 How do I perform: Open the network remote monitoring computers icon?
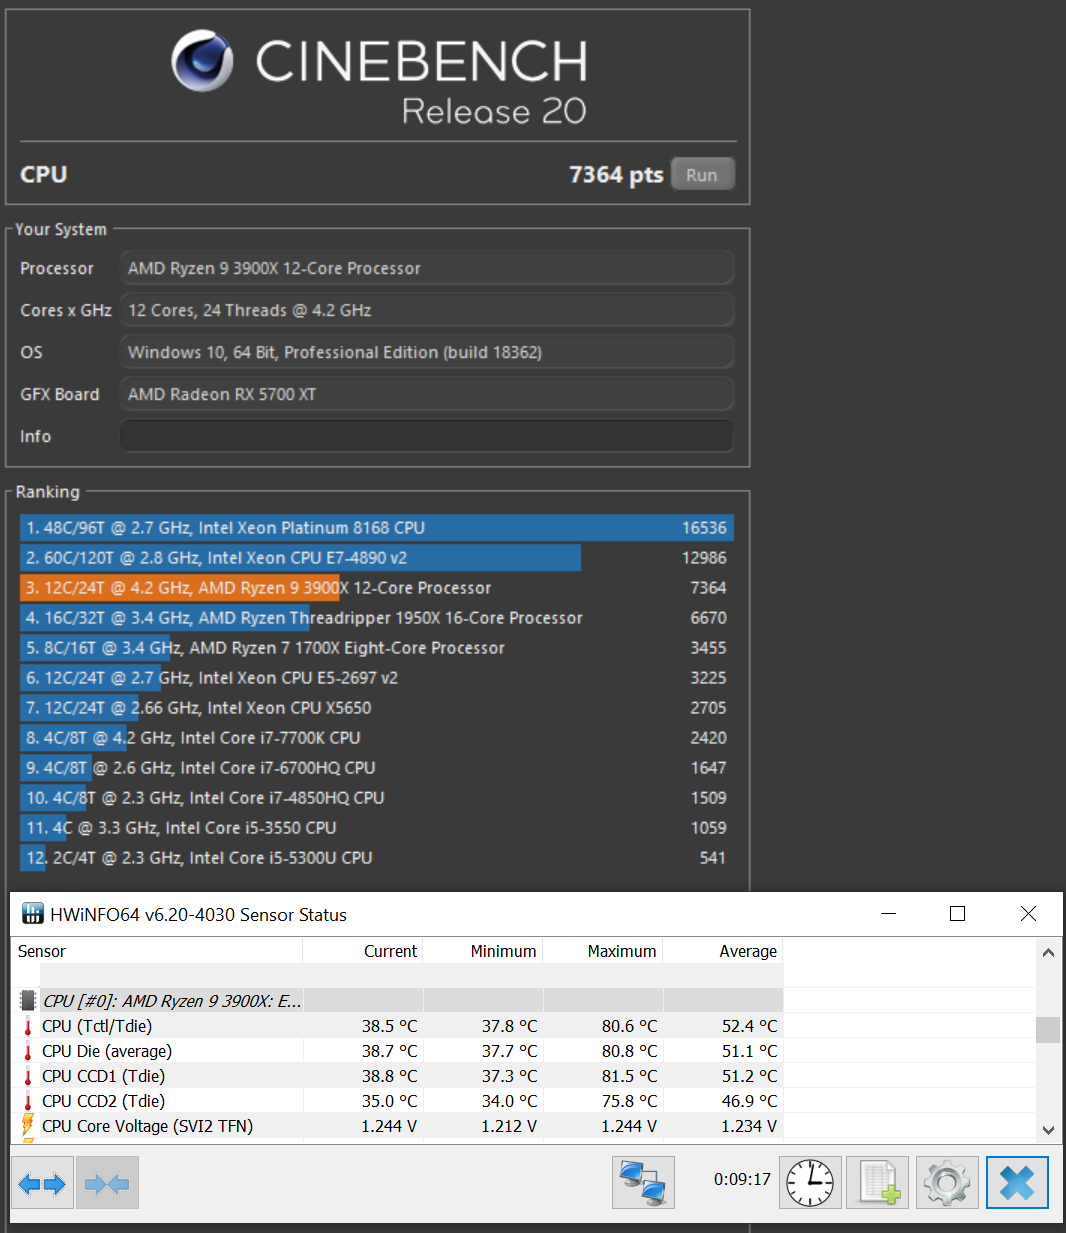(643, 1183)
